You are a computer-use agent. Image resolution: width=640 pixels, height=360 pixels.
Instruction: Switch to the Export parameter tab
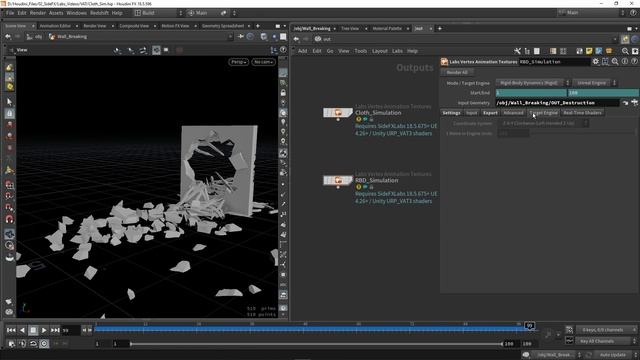[490, 113]
